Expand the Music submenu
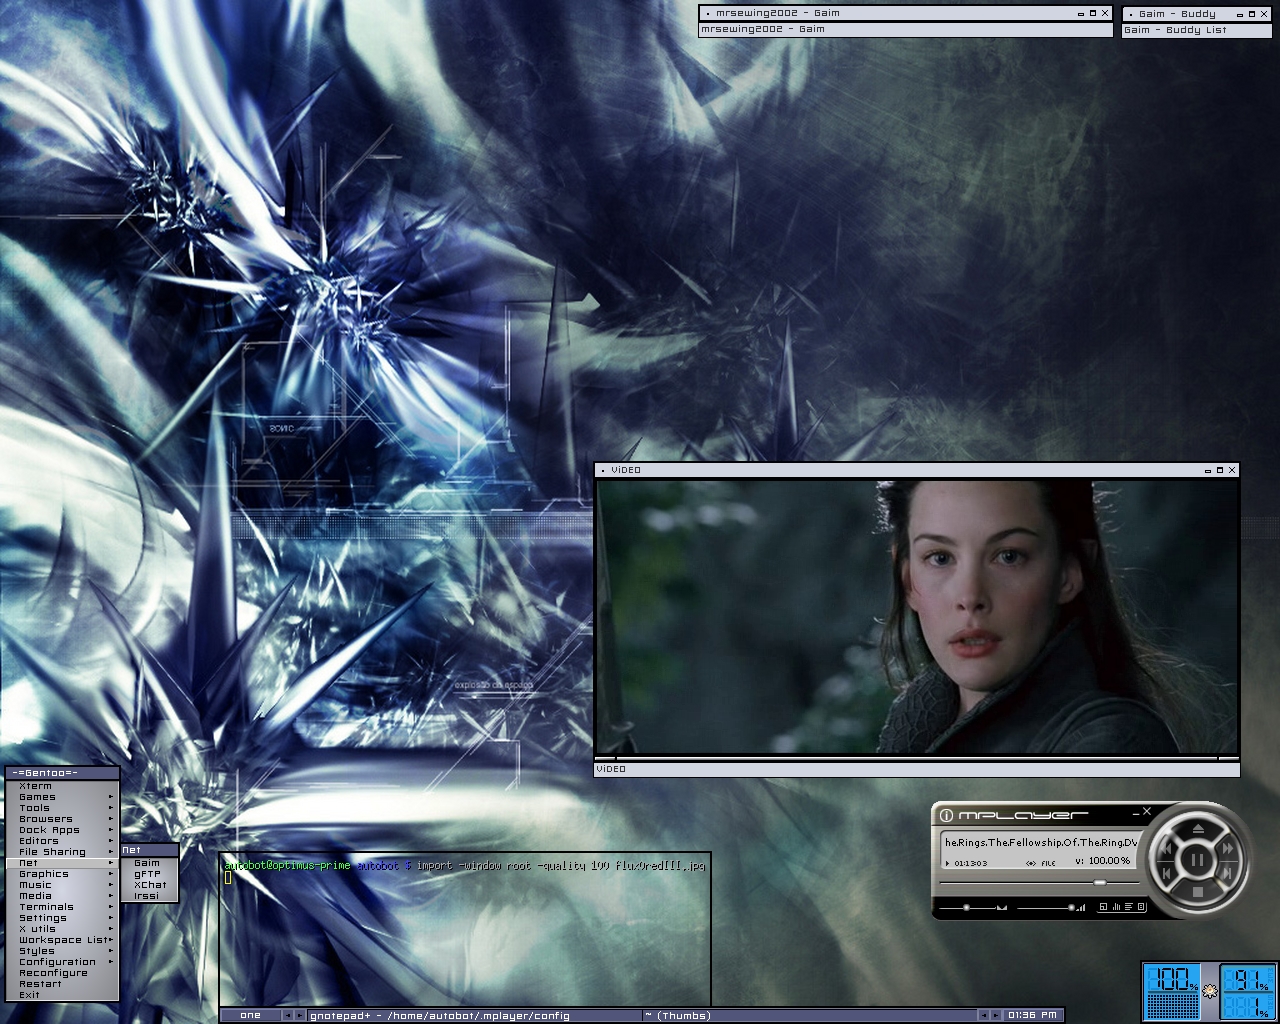 coord(62,885)
